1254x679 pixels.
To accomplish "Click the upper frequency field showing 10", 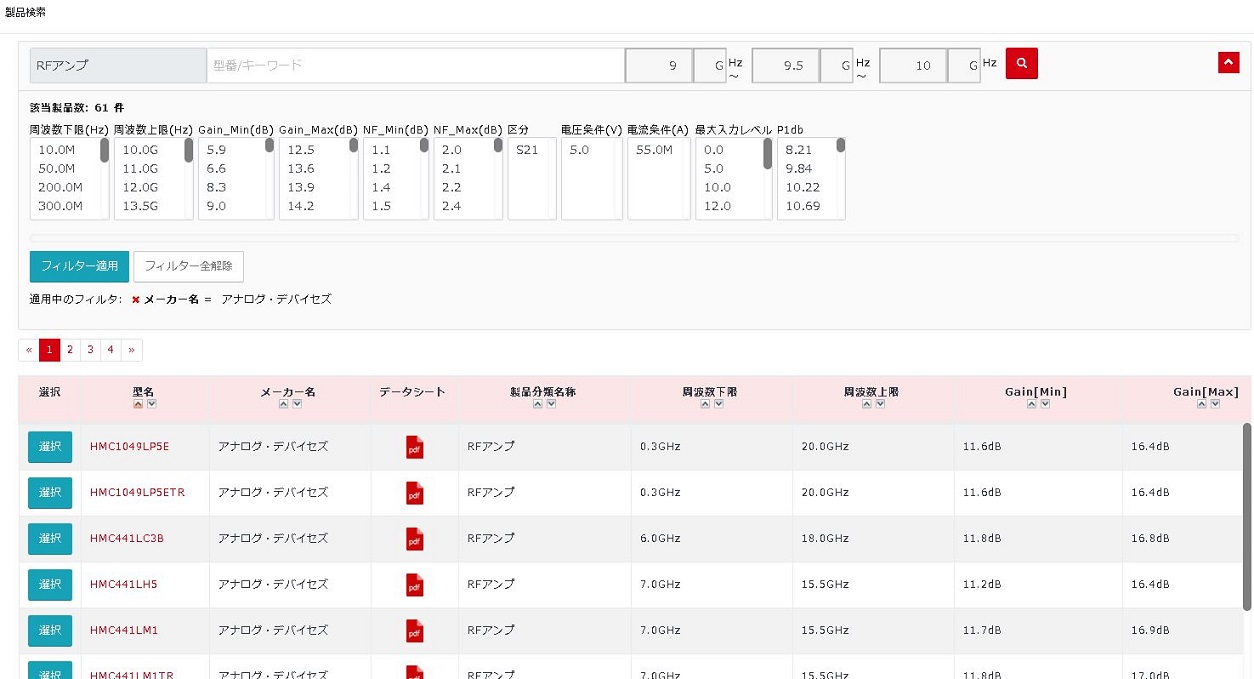I will click(914, 65).
